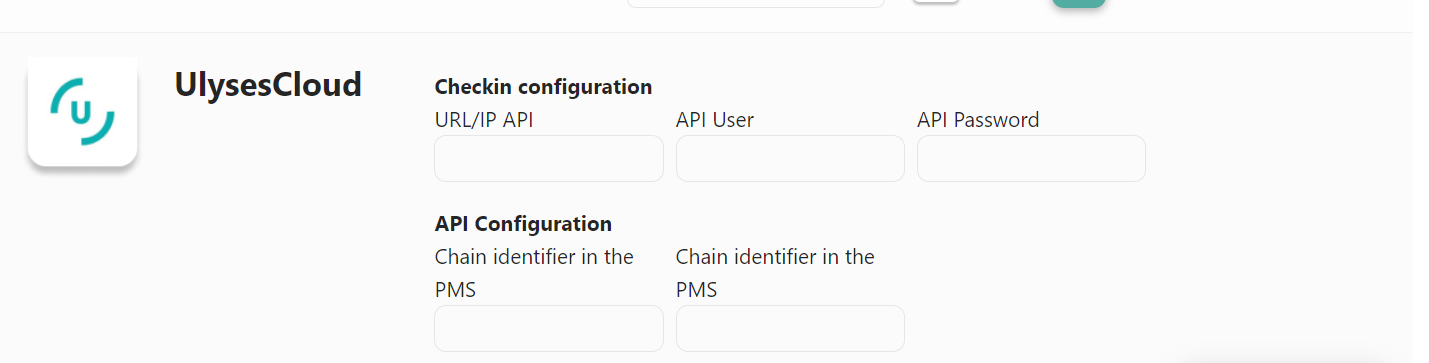
Task: Focus the API Password input field
Action: point(1031,159)
